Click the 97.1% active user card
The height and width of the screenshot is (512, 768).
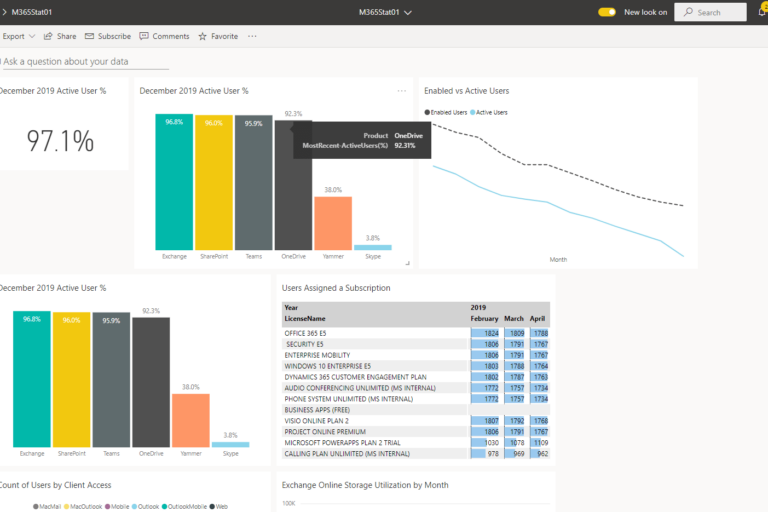pos(60,141)
